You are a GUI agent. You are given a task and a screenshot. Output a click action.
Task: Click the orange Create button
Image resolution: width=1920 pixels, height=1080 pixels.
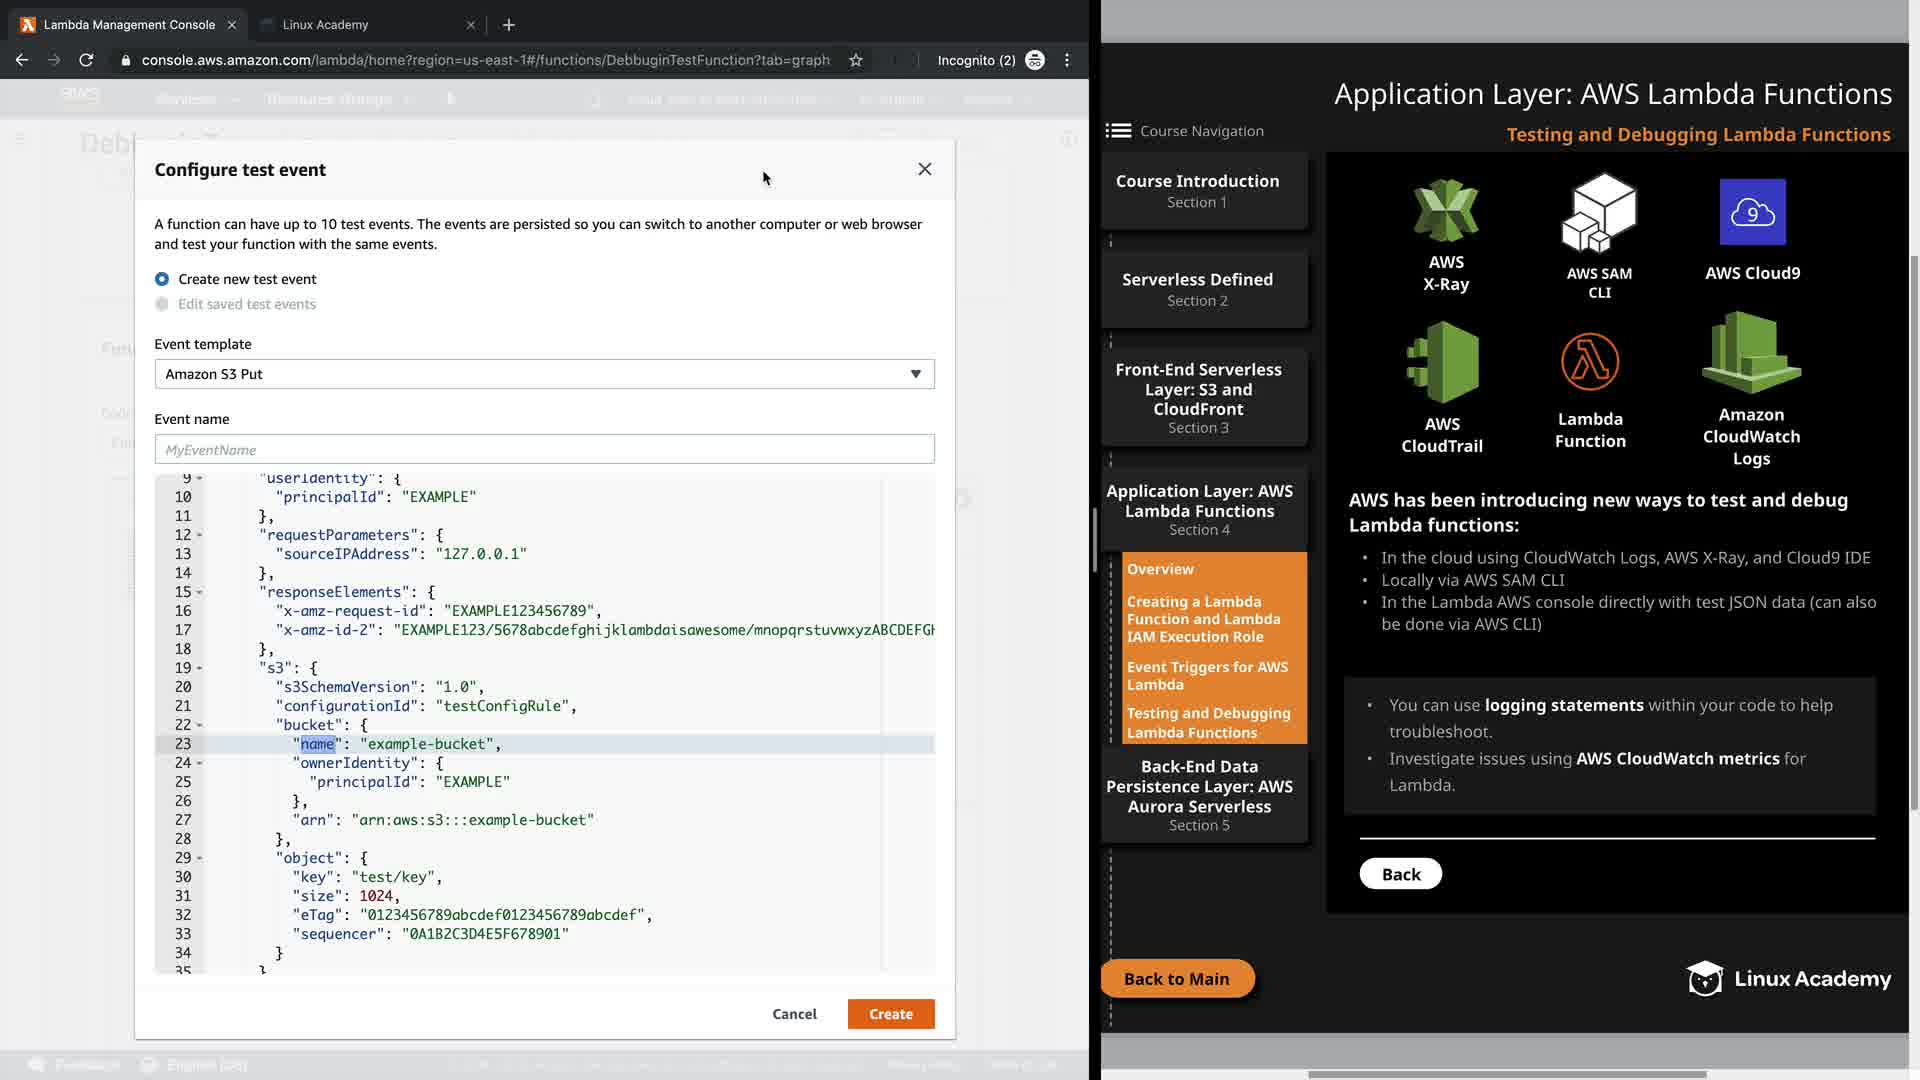(x=890, y=1014)
